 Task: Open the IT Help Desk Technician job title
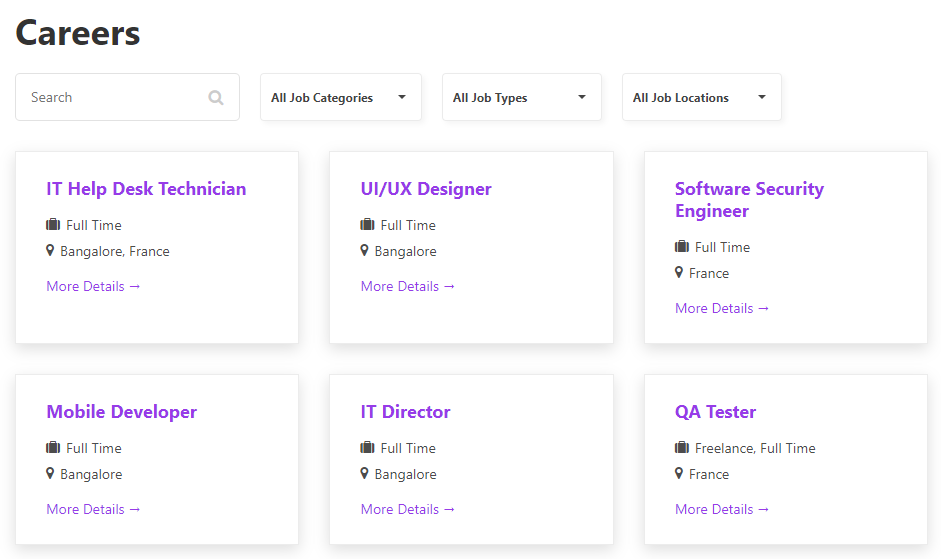[x=146, y=189]
